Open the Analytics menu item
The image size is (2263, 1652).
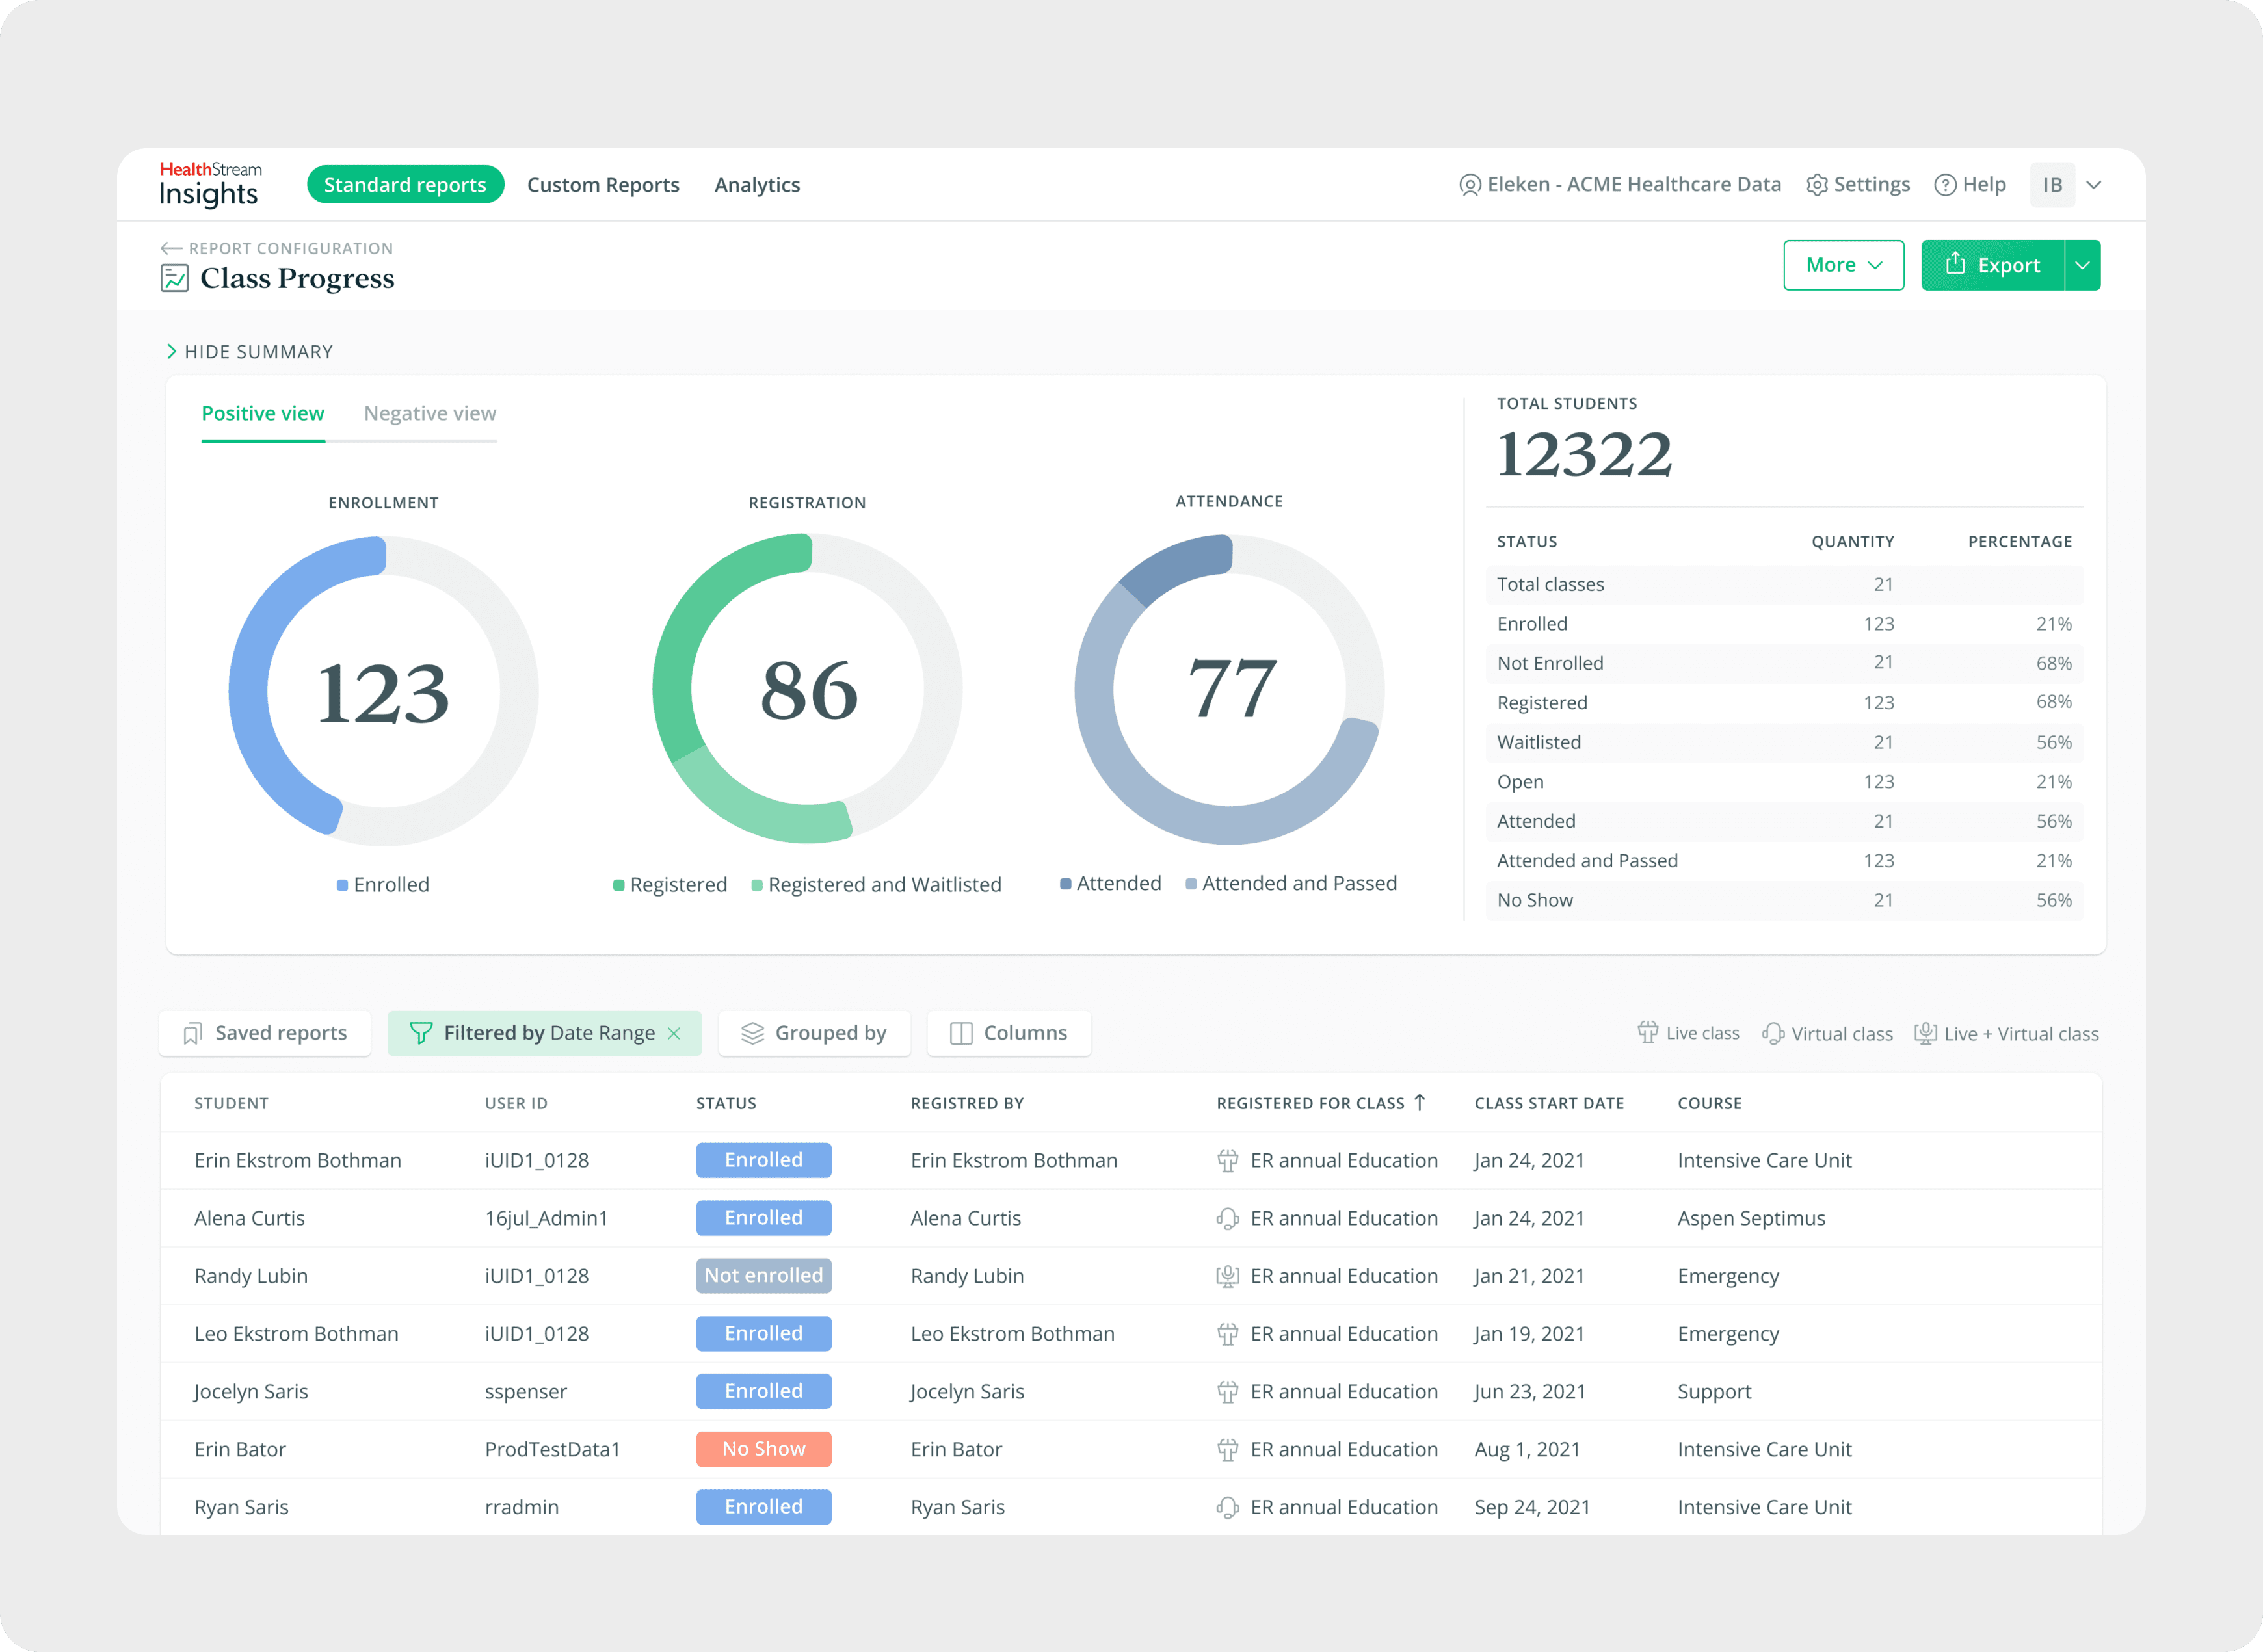(757, 185)
